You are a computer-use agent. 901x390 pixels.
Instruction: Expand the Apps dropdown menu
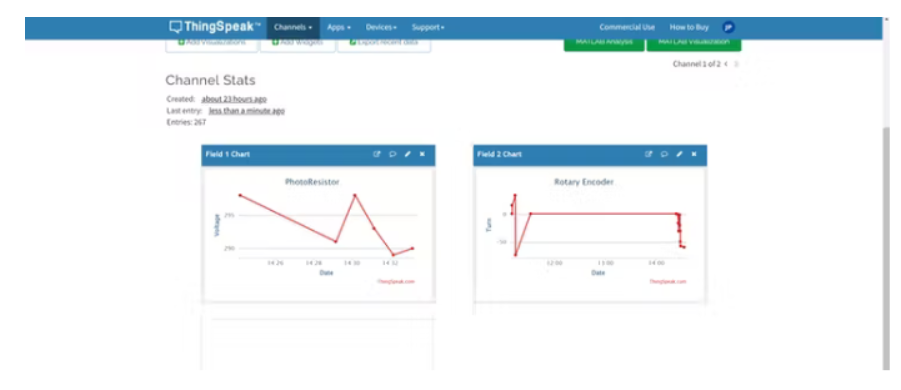(339, 28)
